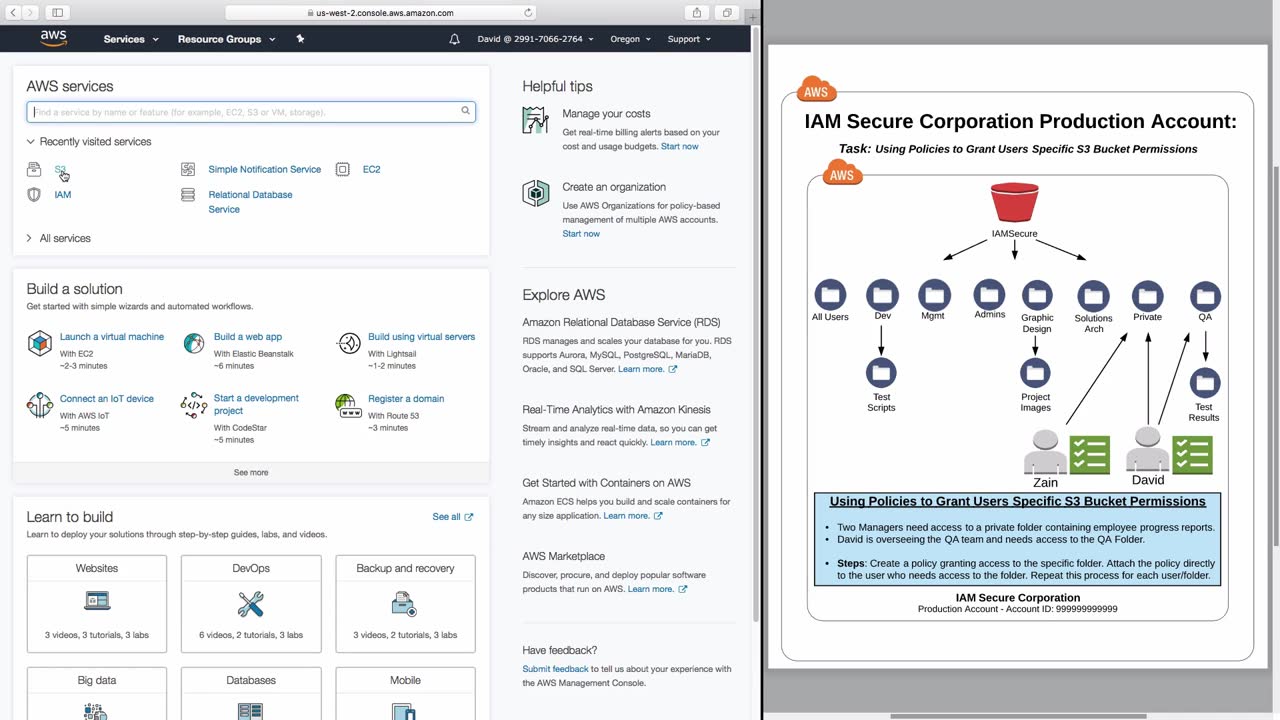Click the DevOps tools icon
This screenshot has width=1280, height=720.
coord(251,603)
